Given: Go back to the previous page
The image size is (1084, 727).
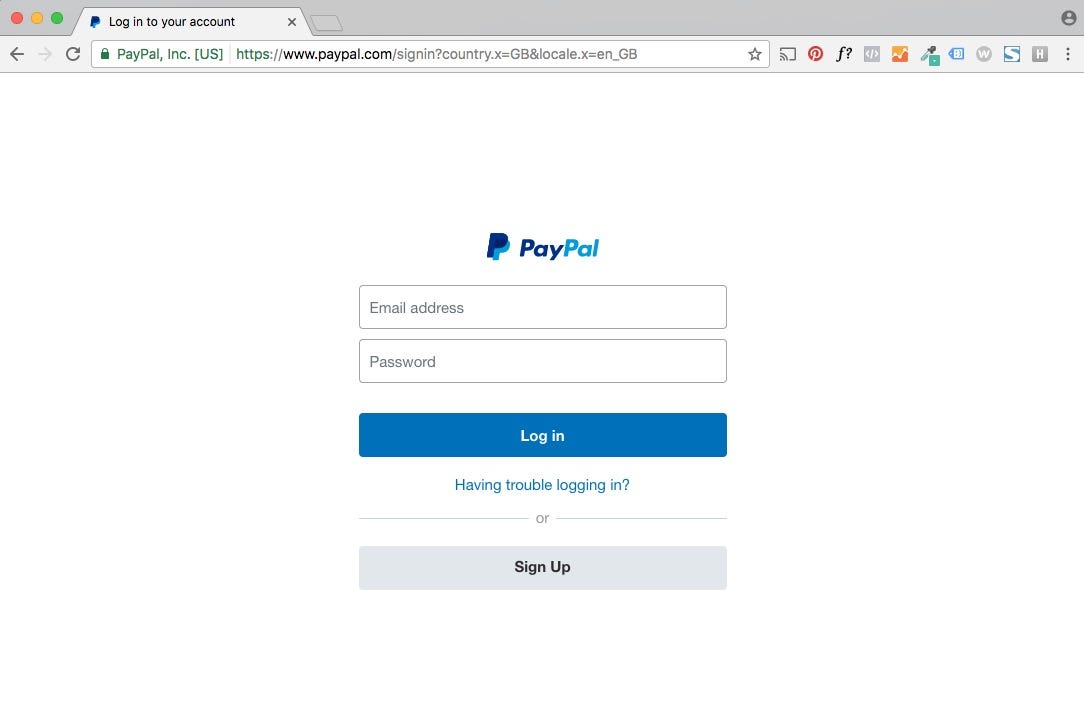Looking at the screenshot, I should coord(17,54).
